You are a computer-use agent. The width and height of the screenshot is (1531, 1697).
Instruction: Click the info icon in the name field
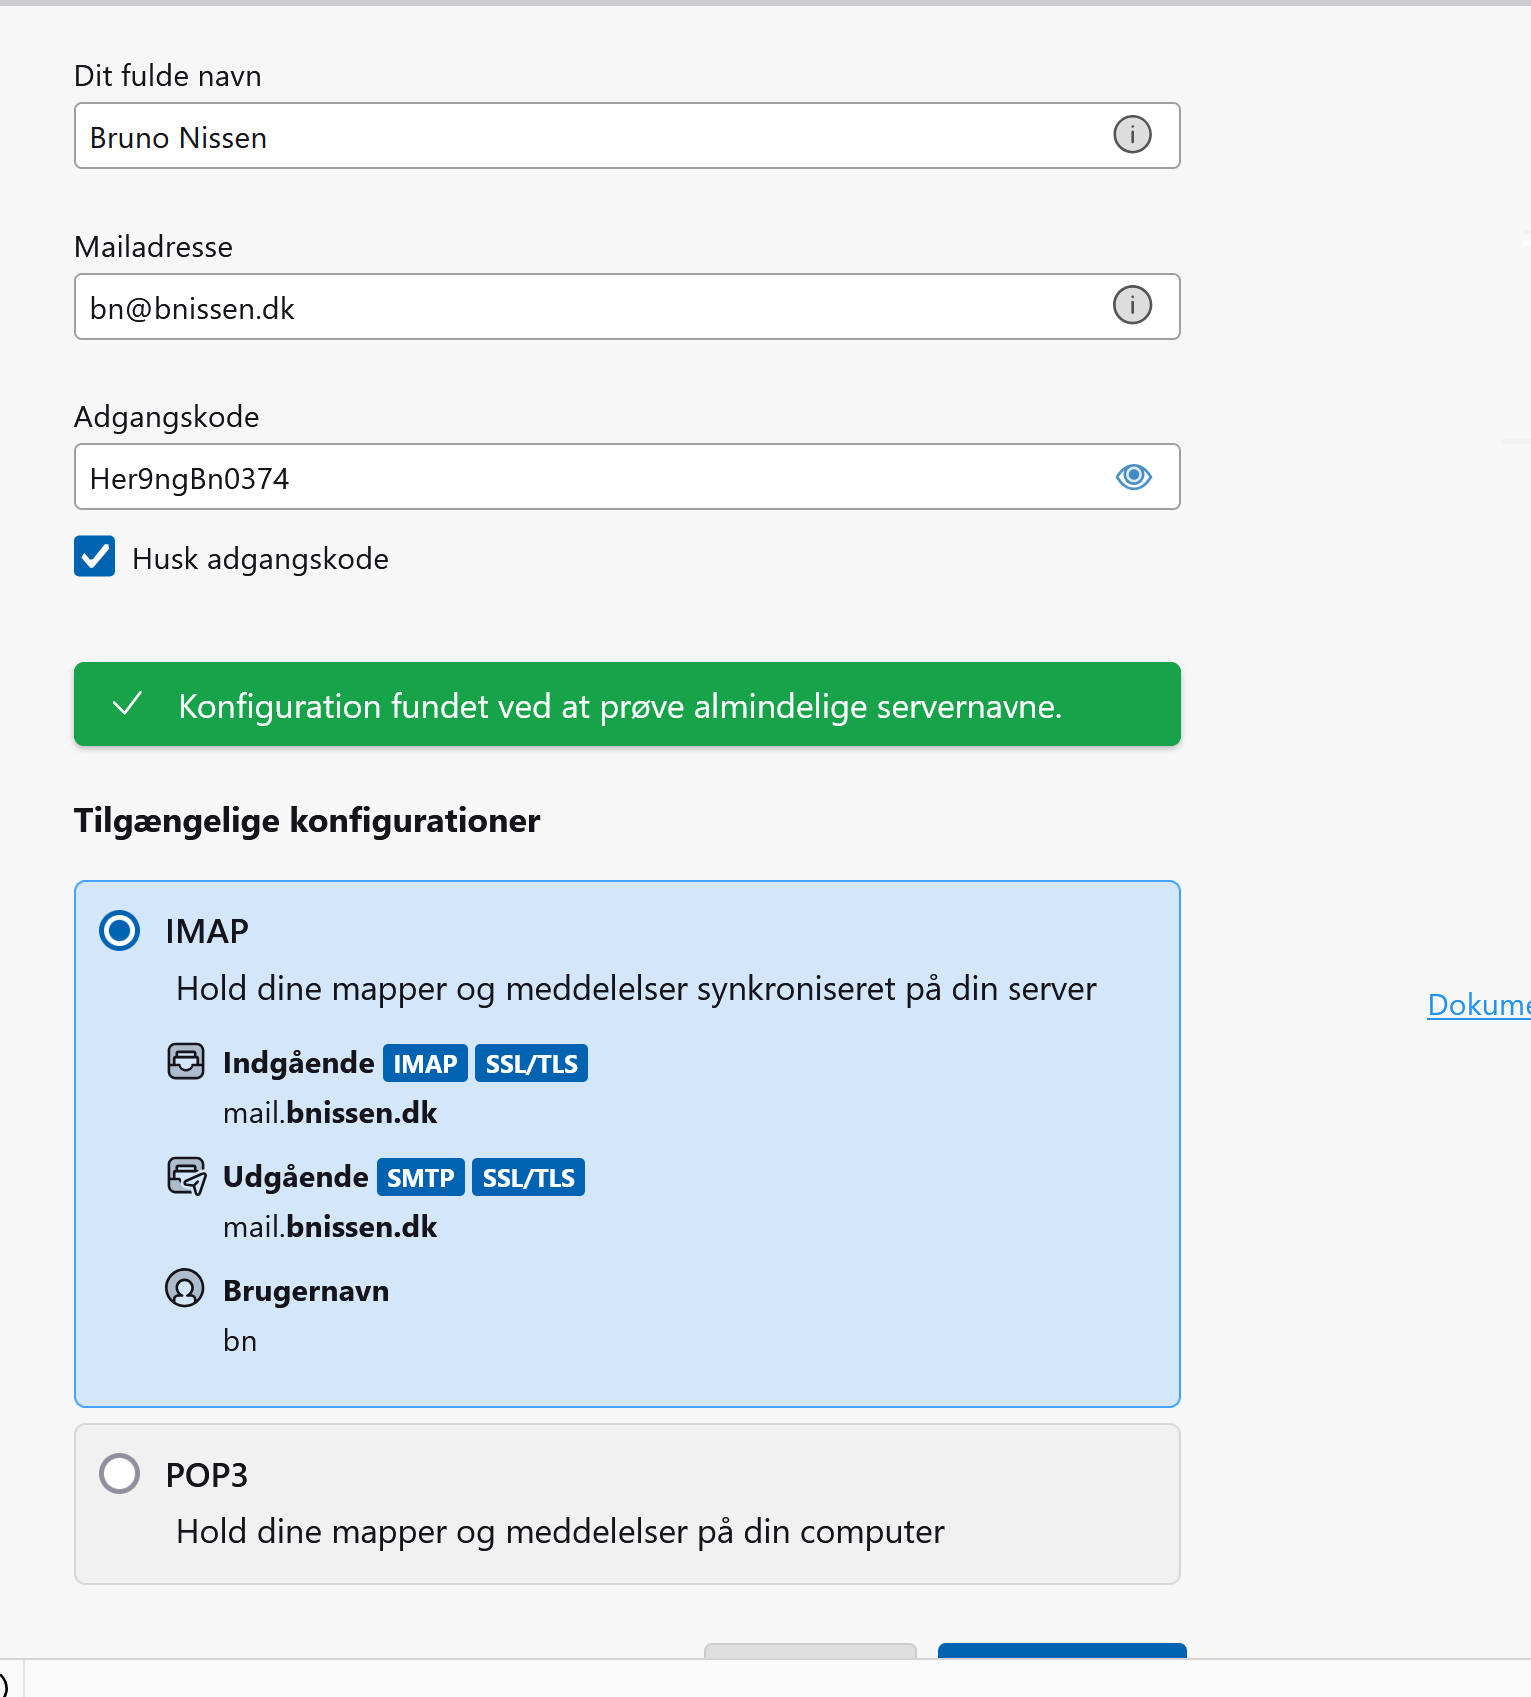tap(1132, 134)
